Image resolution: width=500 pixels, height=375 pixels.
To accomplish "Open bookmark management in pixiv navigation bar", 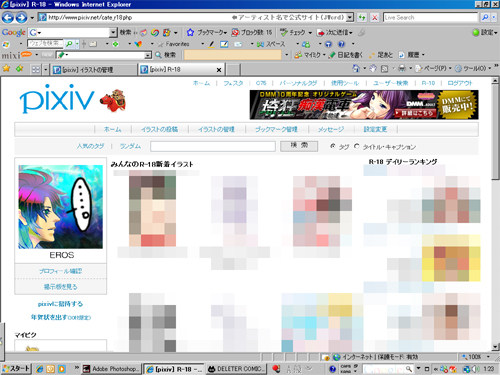I will click(x=276, y=129).
